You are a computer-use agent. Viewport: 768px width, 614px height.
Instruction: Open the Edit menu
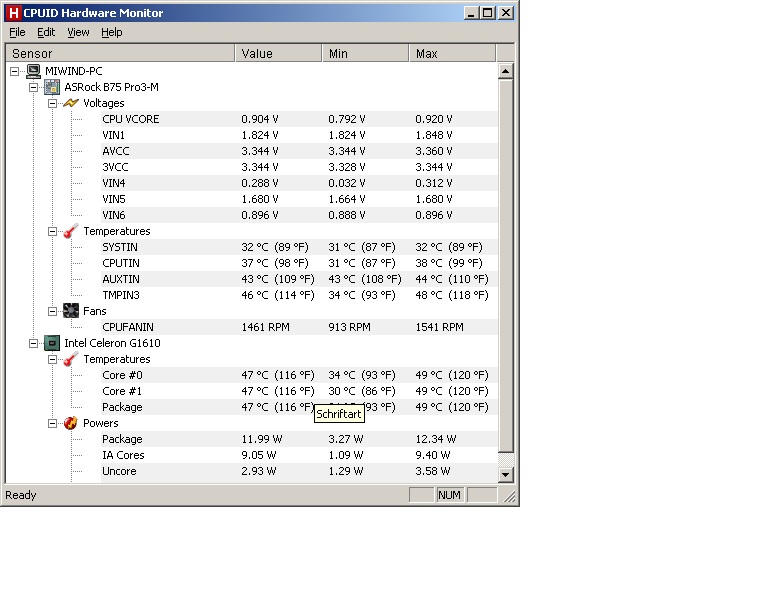(x=46, y=32)
